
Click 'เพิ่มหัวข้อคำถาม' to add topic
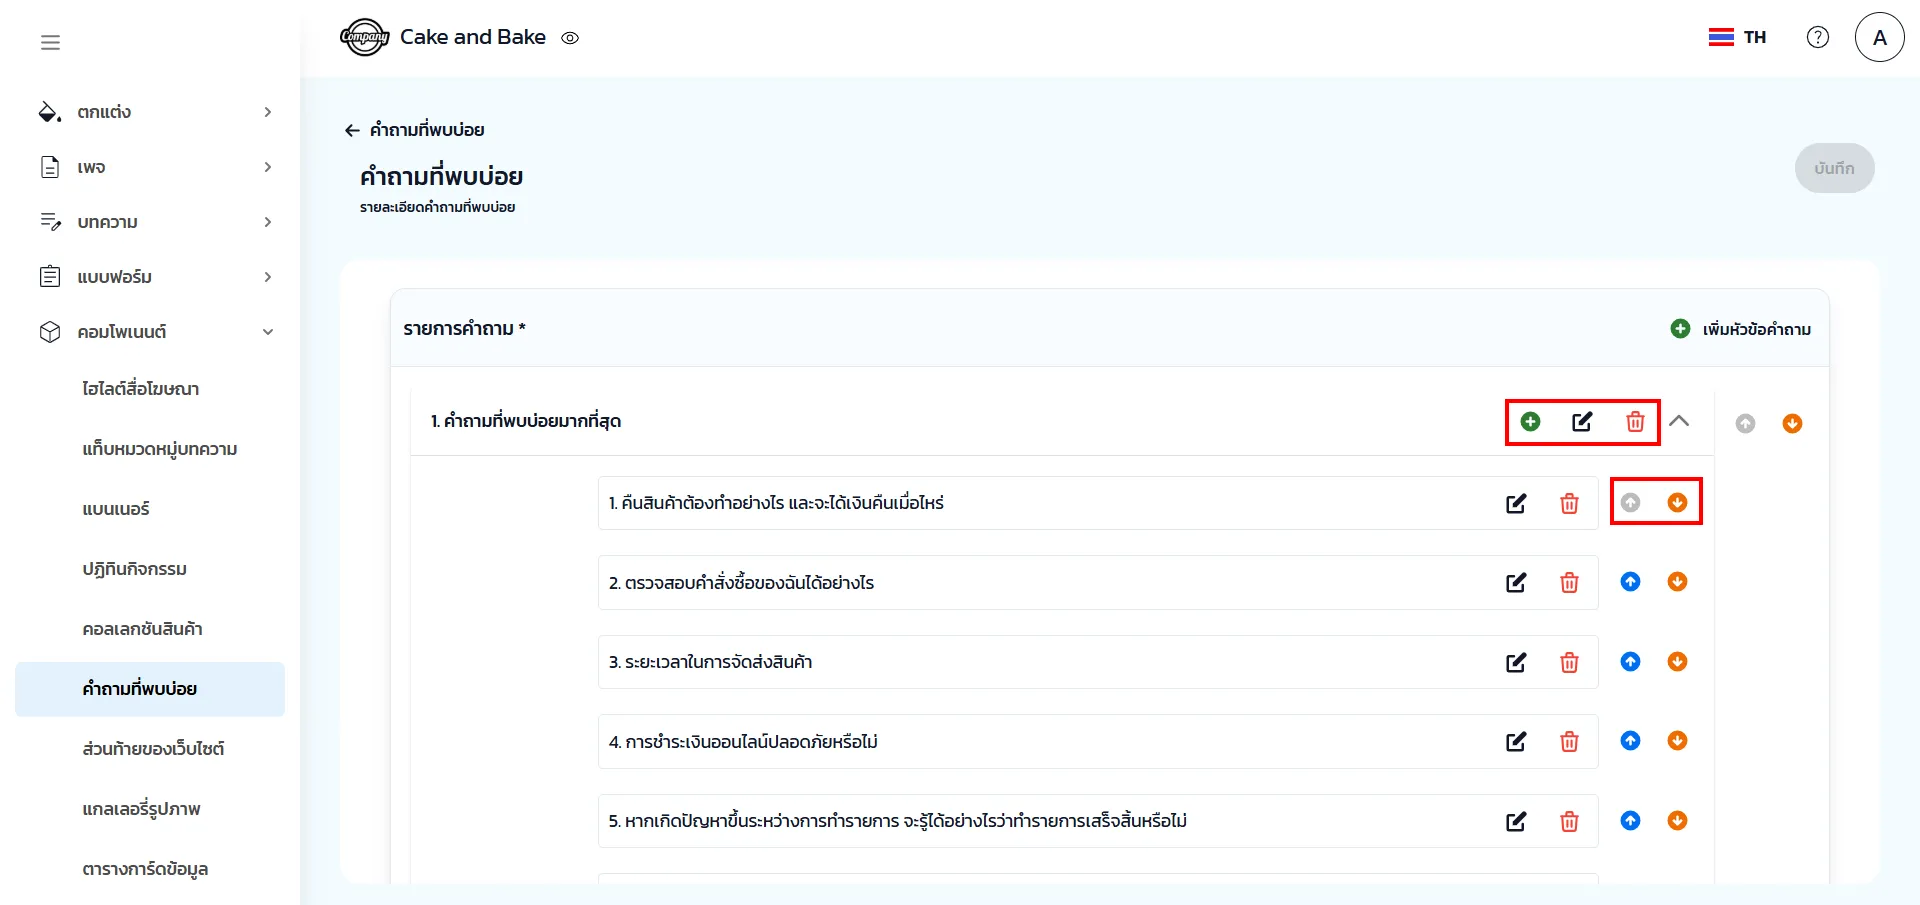coord(1741,329)
